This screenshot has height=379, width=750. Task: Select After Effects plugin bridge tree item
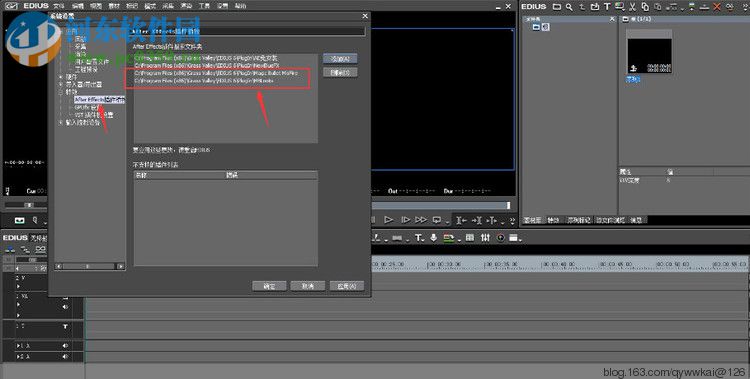pos(99,100)
